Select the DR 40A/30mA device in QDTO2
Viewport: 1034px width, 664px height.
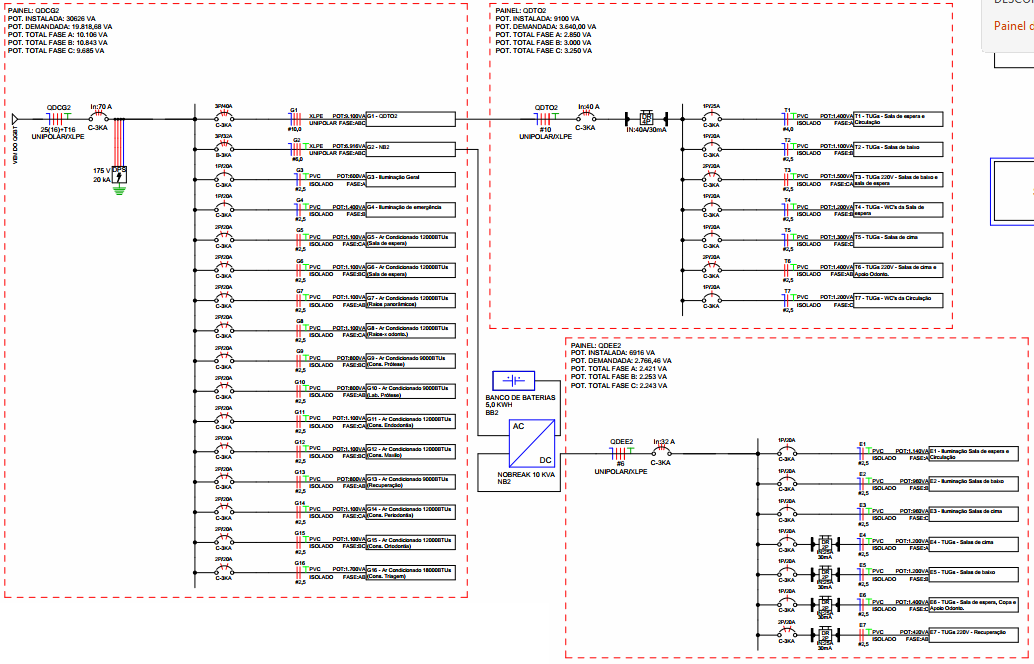(645, 118)
